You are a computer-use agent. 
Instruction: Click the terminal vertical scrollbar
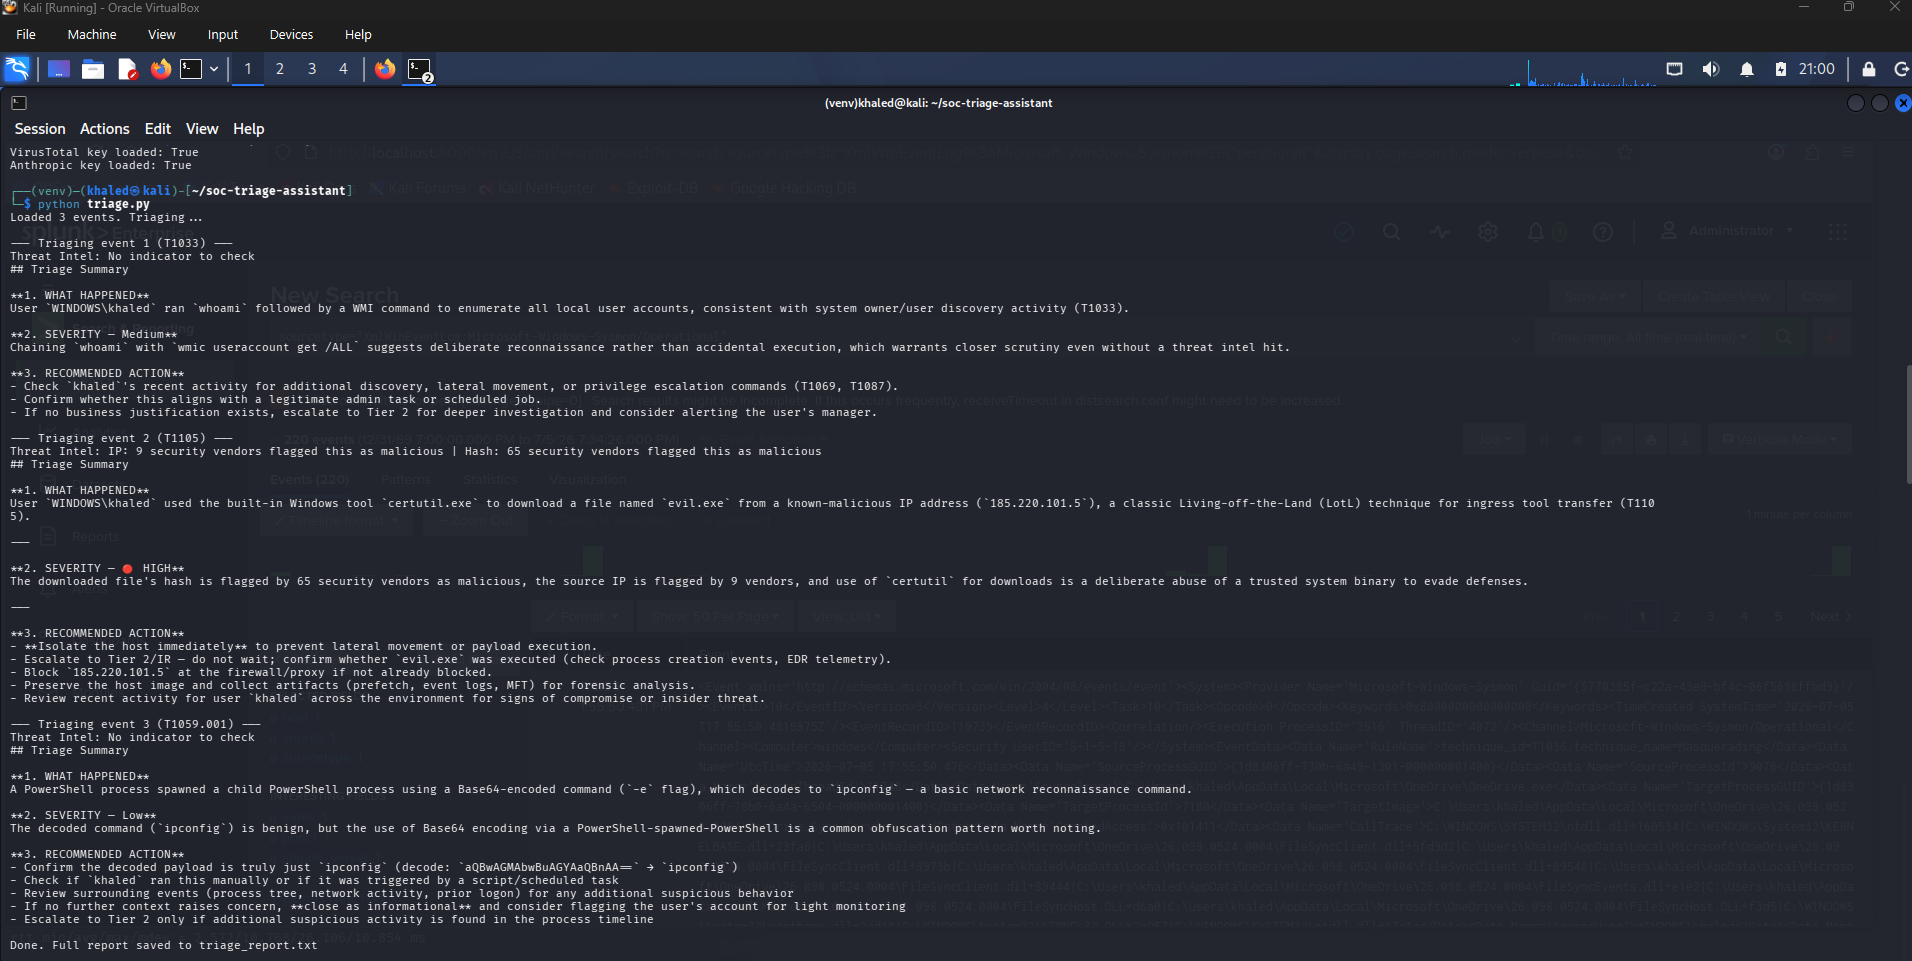tap(1908, 425)
